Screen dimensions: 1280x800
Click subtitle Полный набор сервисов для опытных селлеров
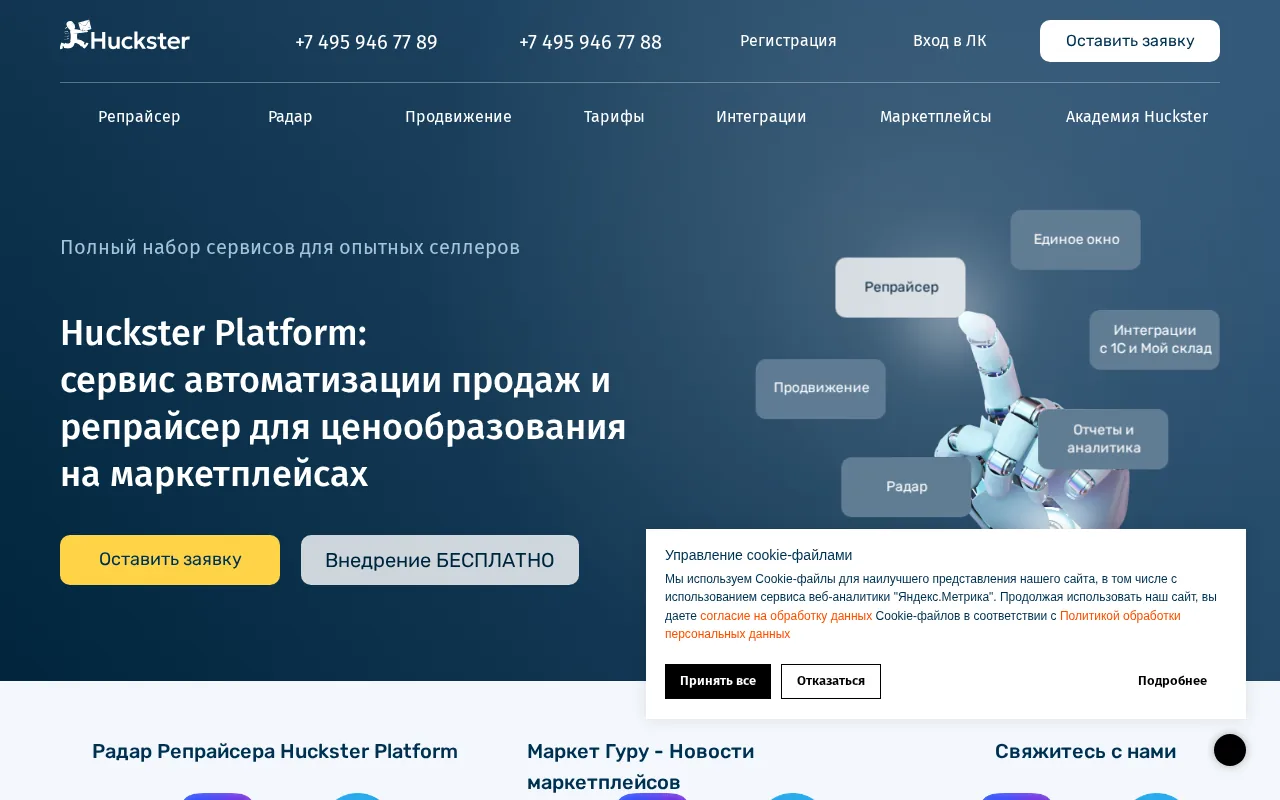290,247
